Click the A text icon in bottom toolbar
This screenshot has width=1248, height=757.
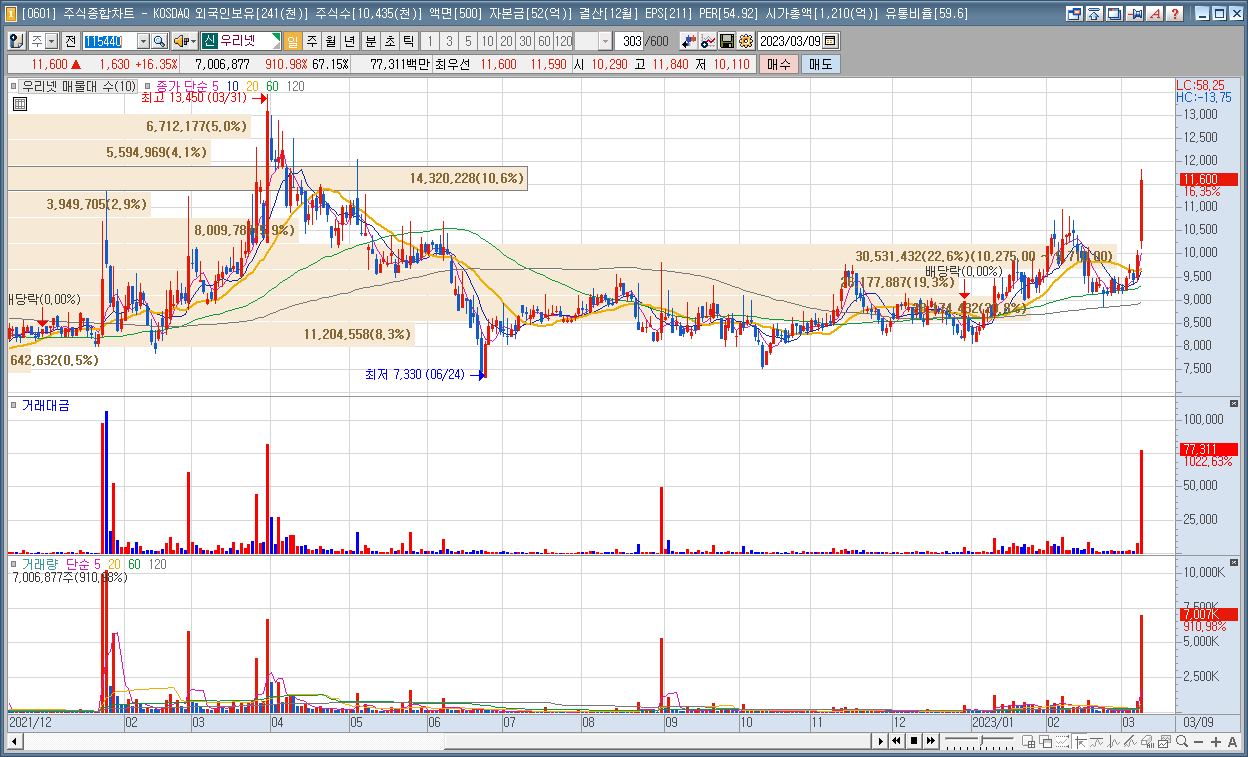tap(1232, 741)
